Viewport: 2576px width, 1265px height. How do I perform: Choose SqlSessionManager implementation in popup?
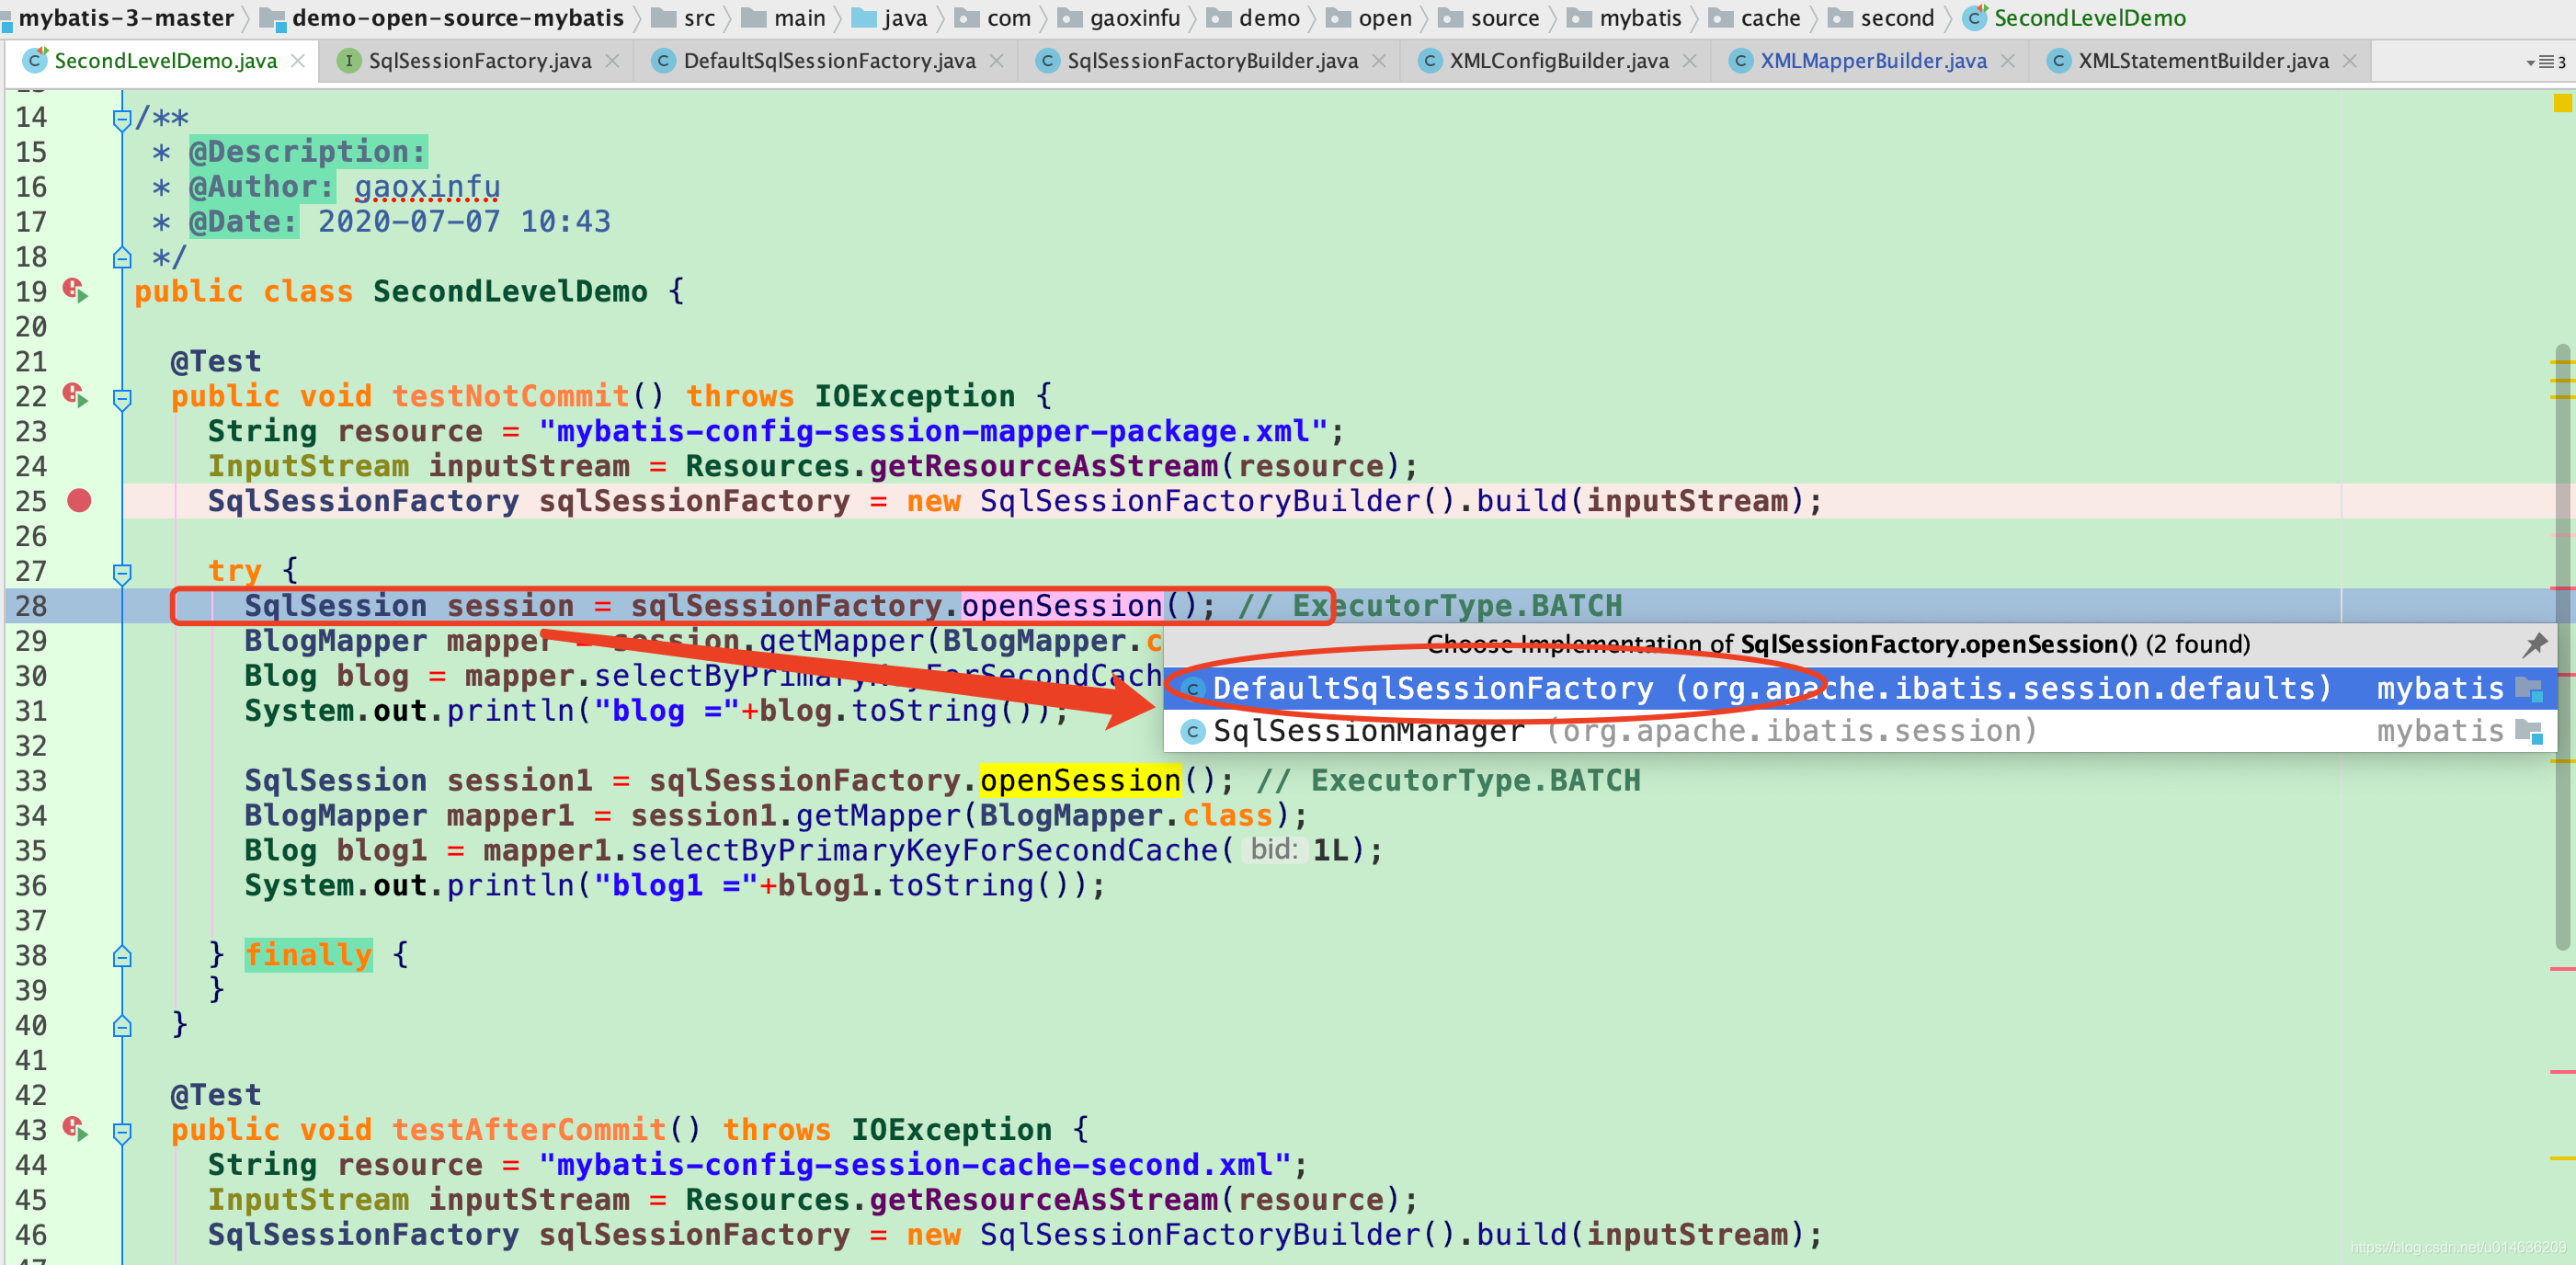click(1860, 731)
